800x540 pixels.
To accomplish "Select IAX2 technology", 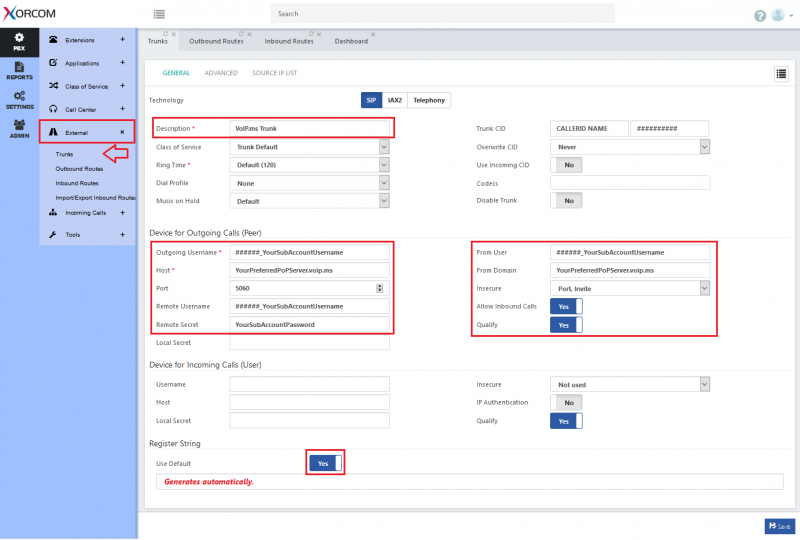I will coord(395,100).
